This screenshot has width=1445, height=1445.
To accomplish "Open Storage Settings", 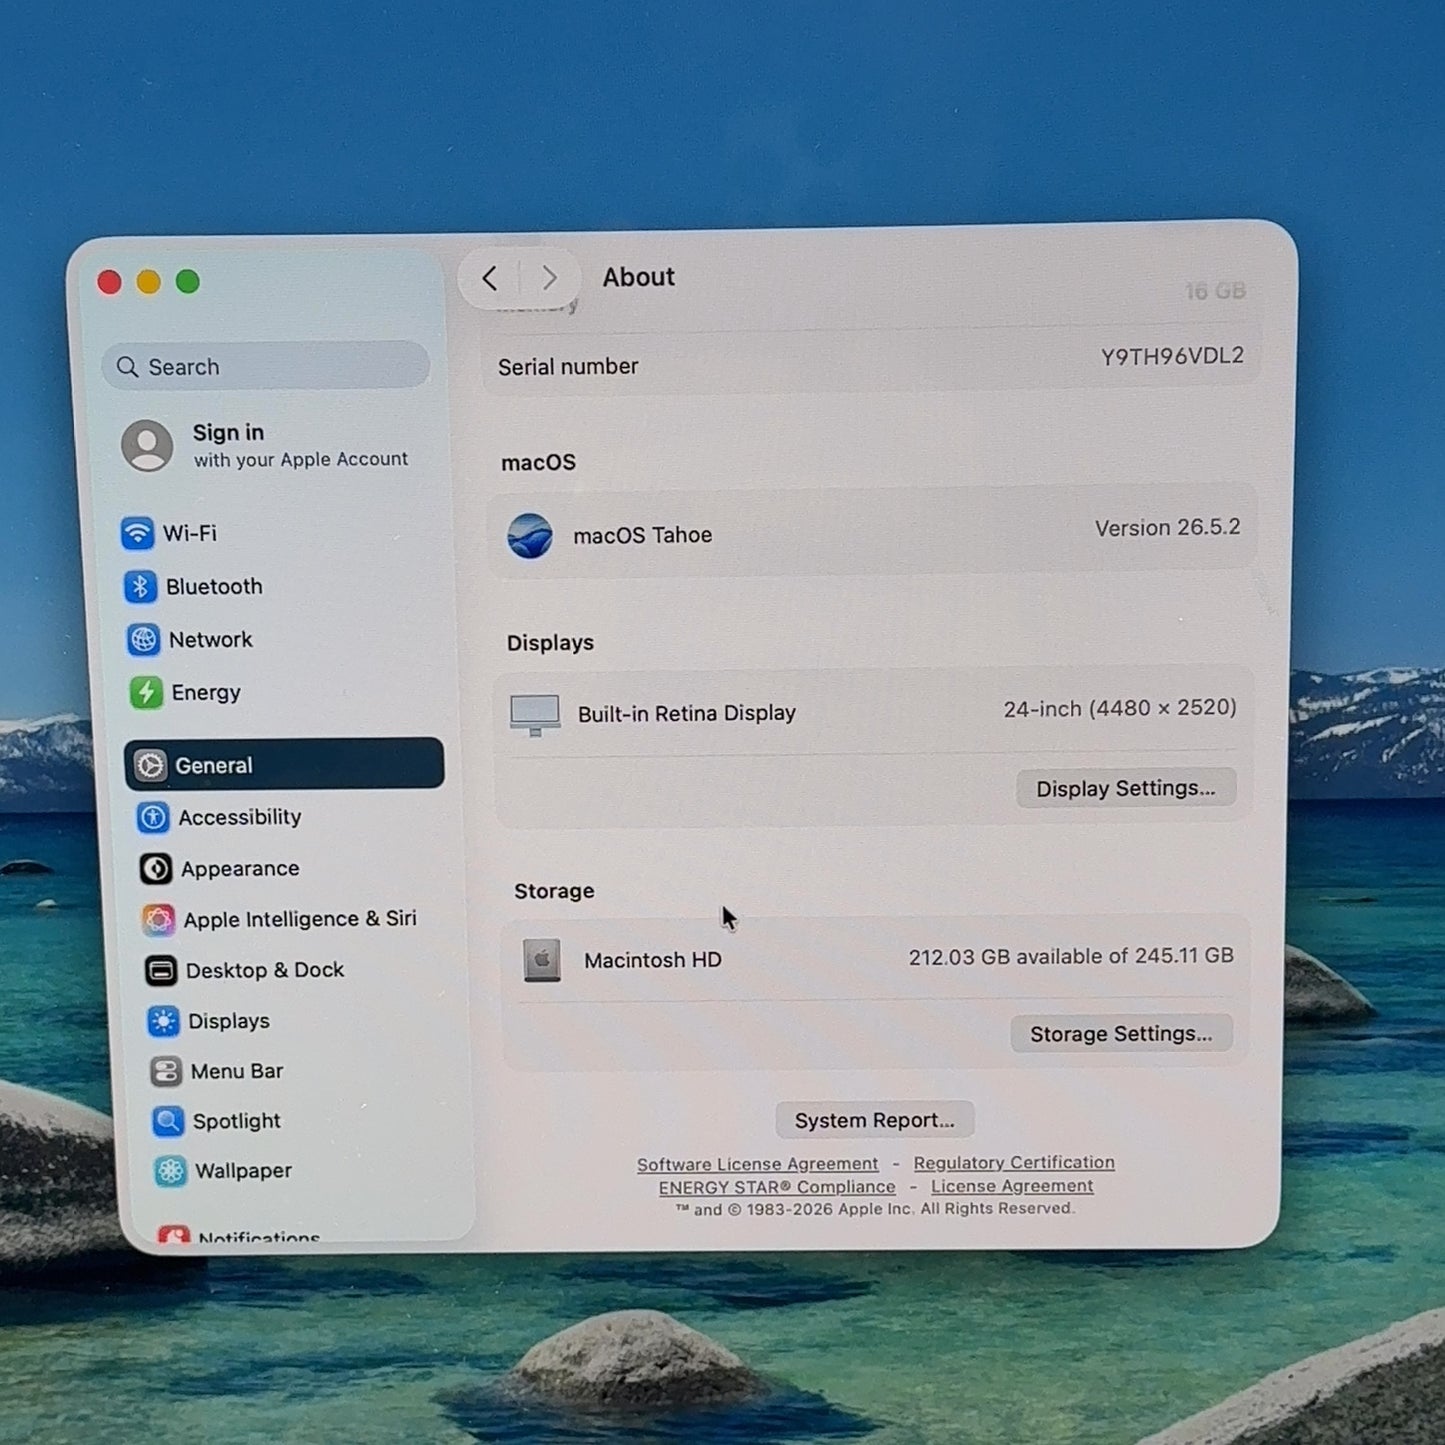I will [1121, 1033].
